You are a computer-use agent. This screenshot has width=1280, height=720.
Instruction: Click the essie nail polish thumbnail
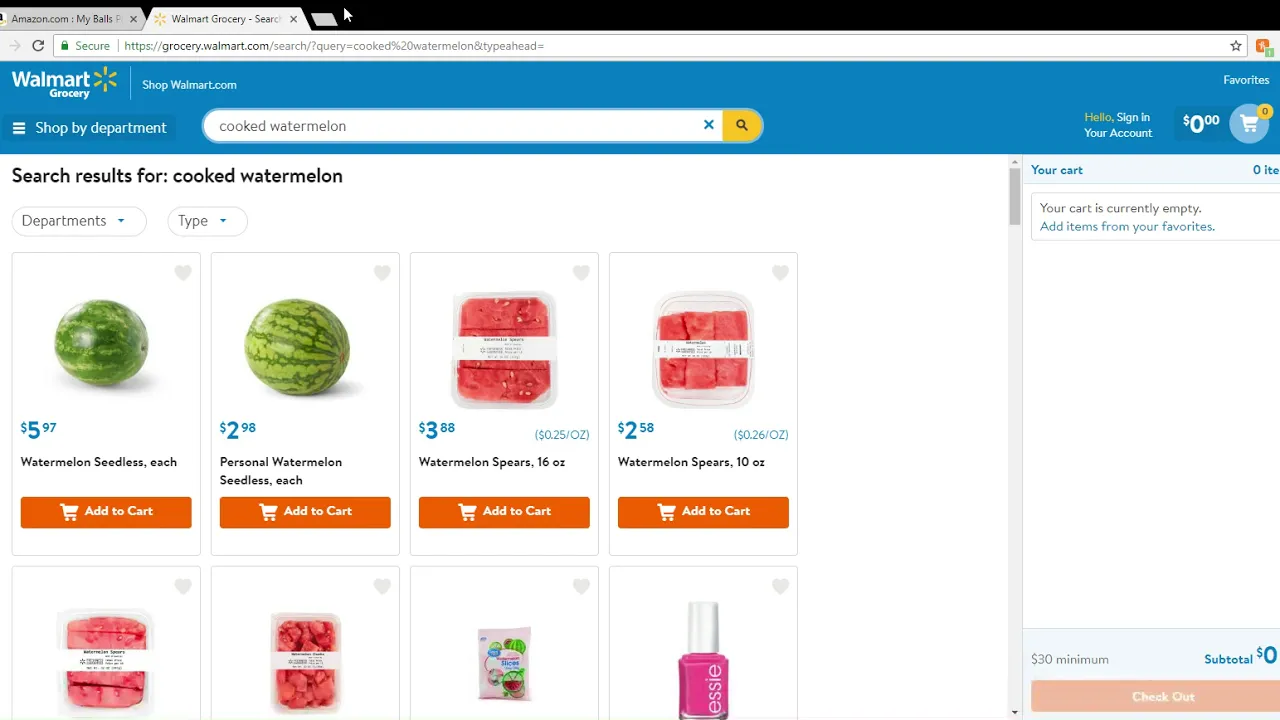[x=703, y=660]
